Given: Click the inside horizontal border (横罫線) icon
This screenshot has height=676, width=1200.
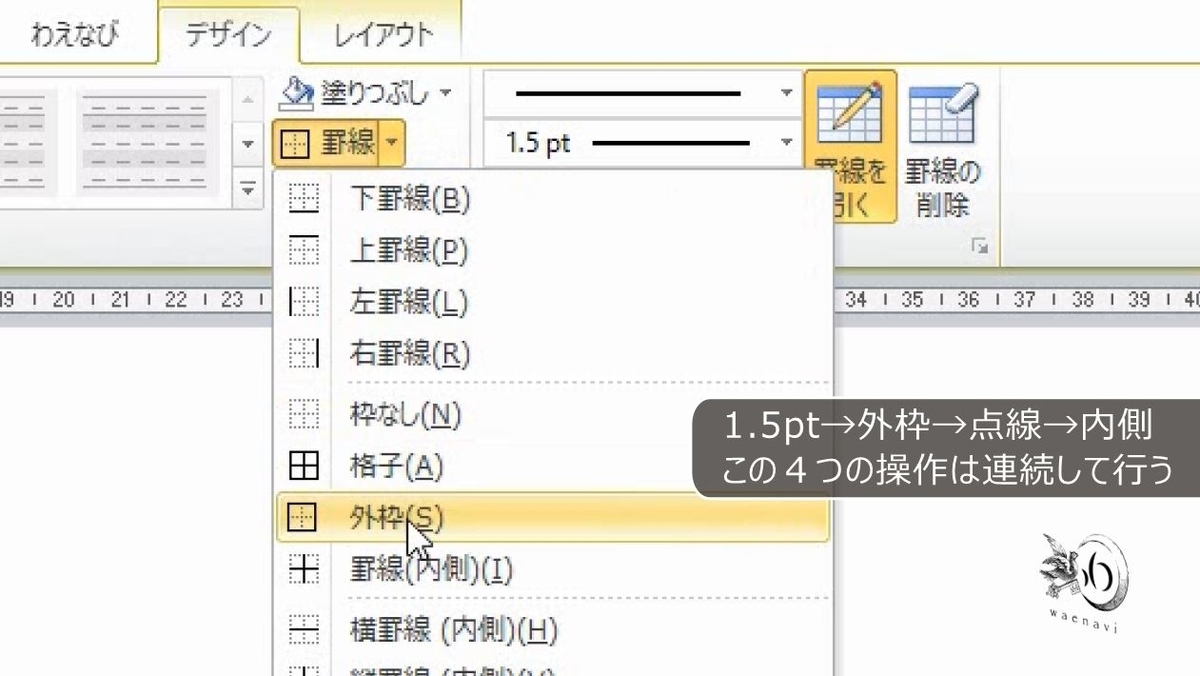Looking at the screenshot, I should click(x=303, y=629).
